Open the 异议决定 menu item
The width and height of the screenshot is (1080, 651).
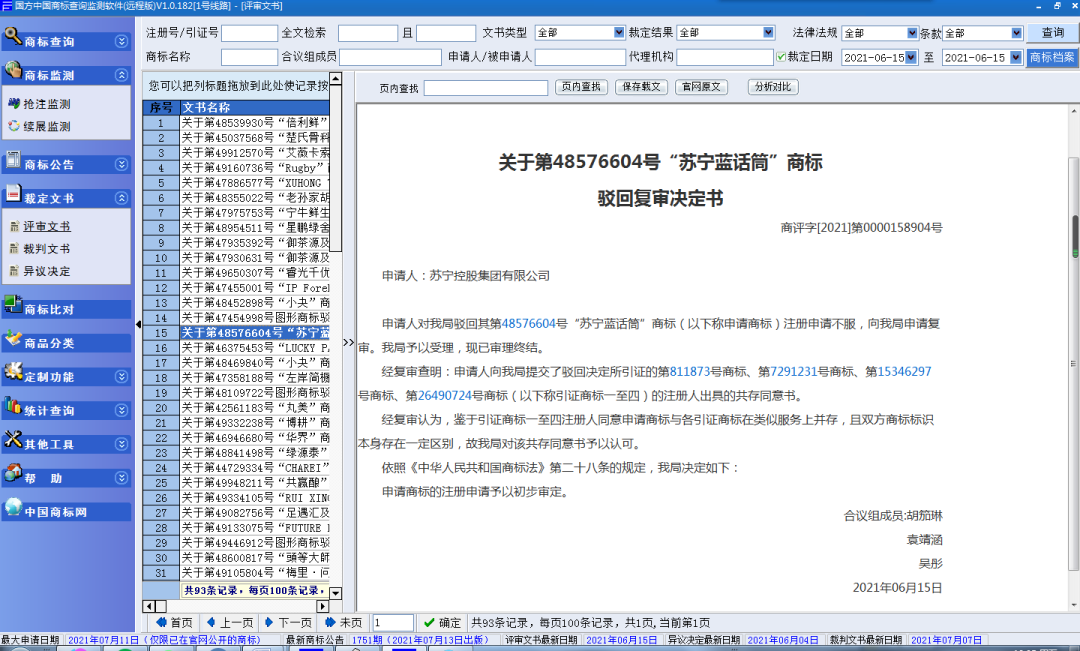coord(47,271)
